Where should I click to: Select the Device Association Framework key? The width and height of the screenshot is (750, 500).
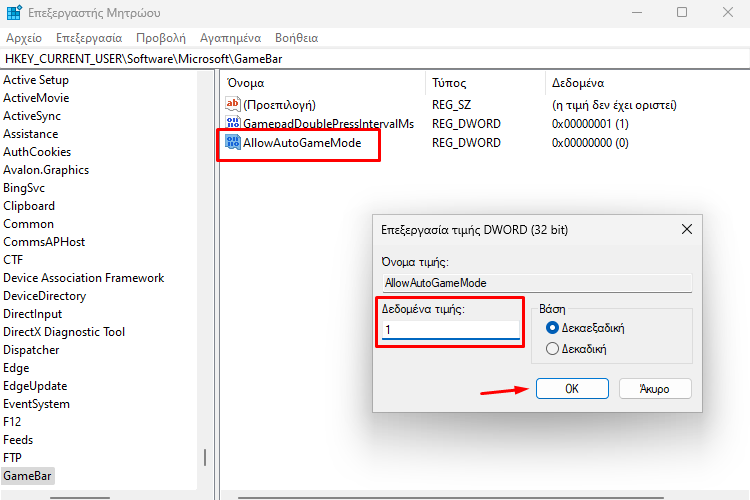click(84, 278)
